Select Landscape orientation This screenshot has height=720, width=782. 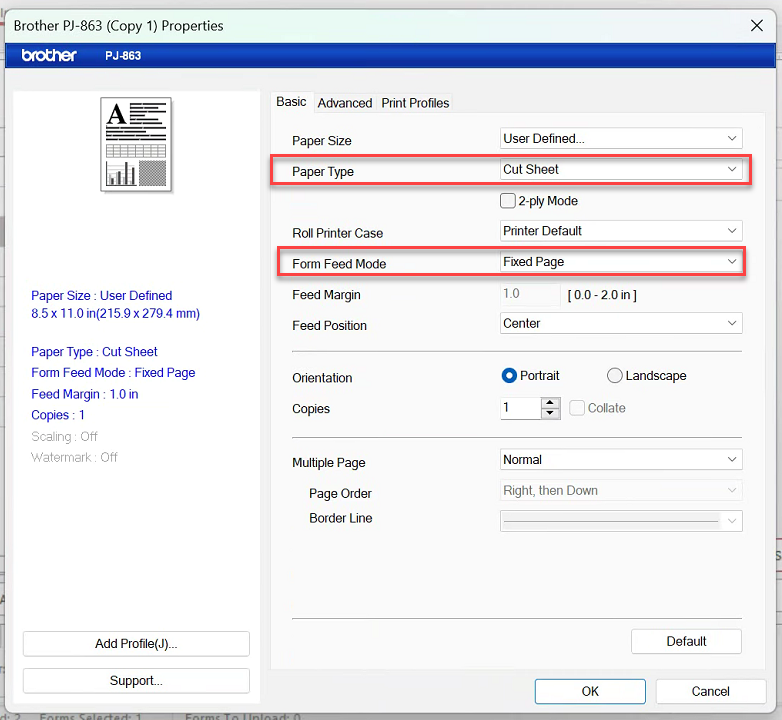tap(614, 376)
